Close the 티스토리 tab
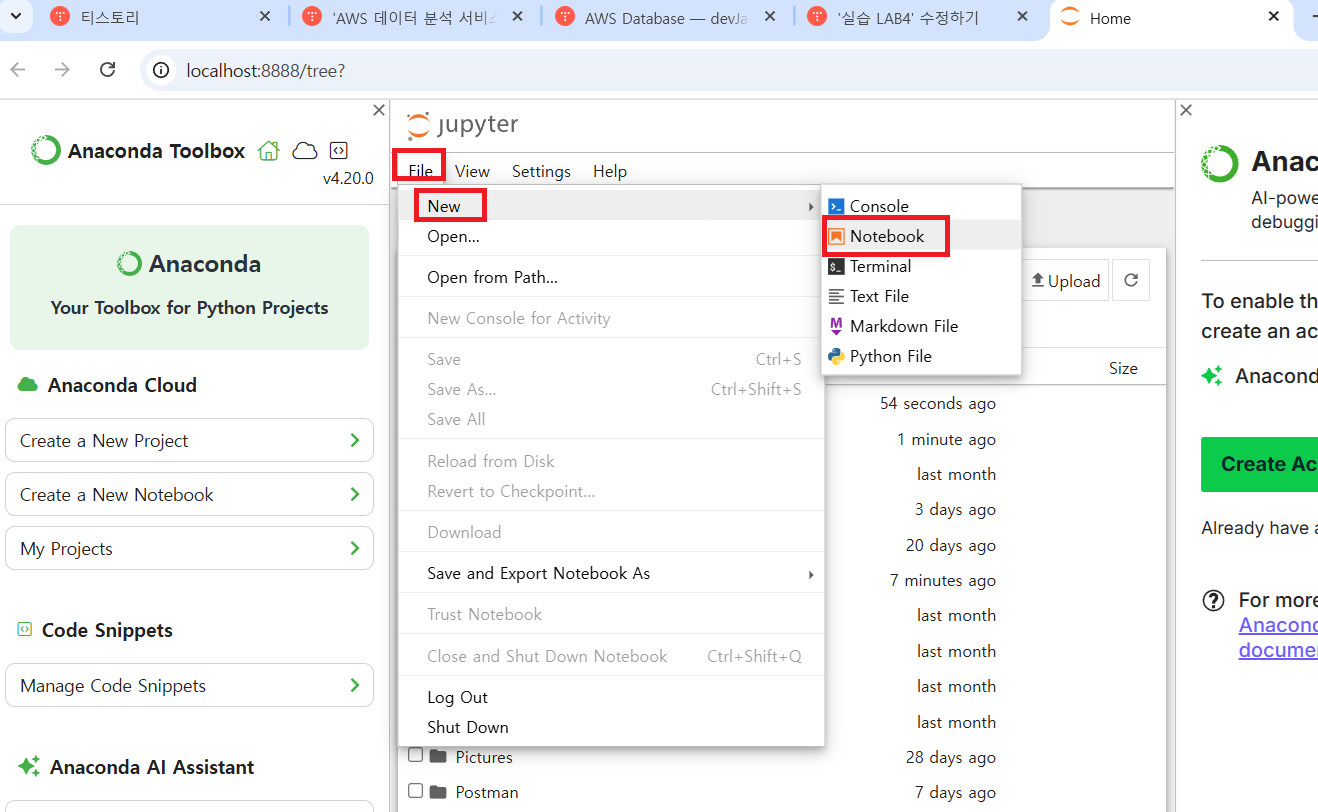The image size is (1318, 812). (265, 17)
